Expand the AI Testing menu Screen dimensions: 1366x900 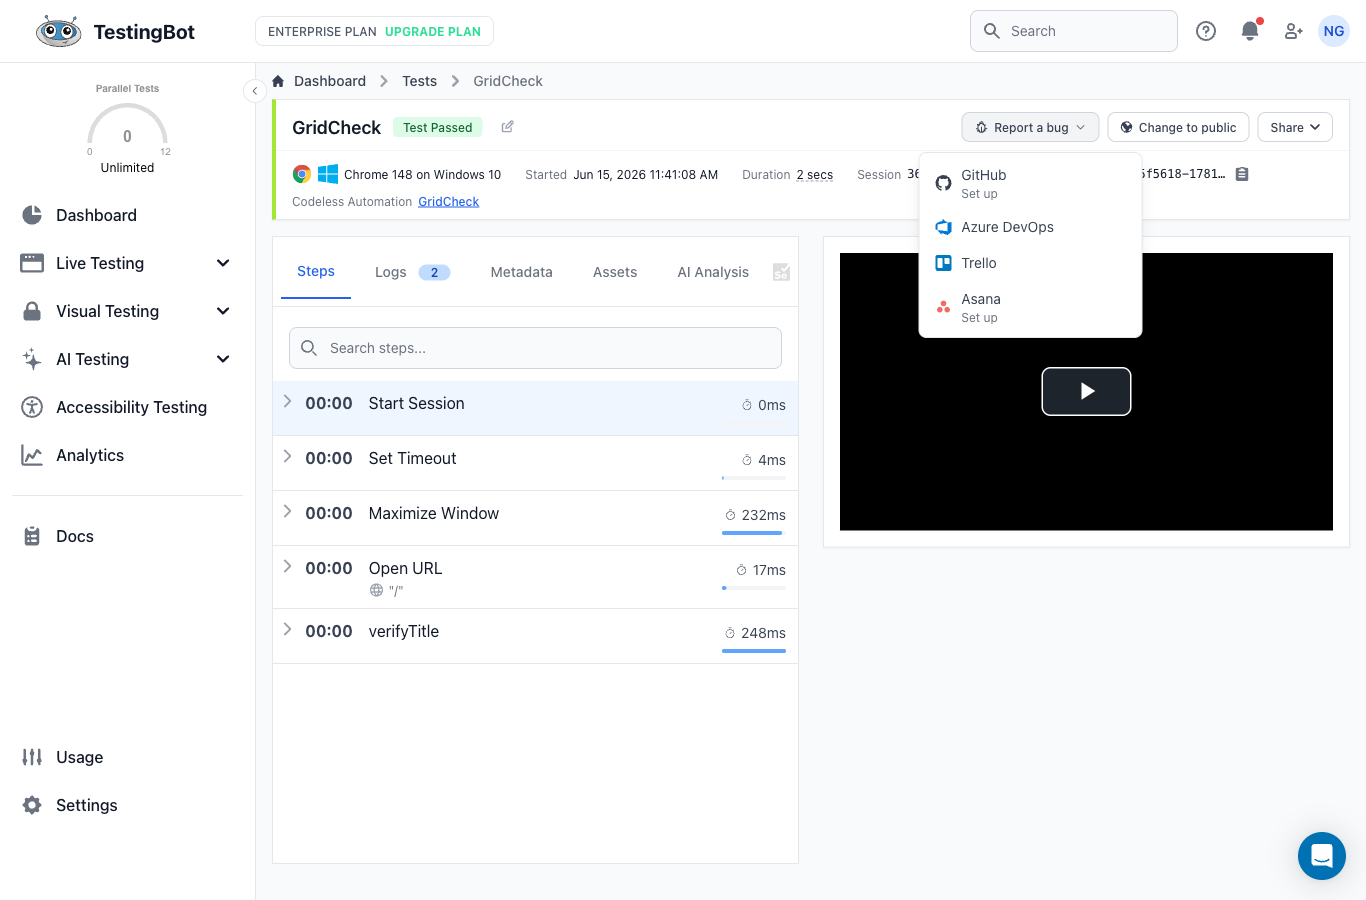127,359
